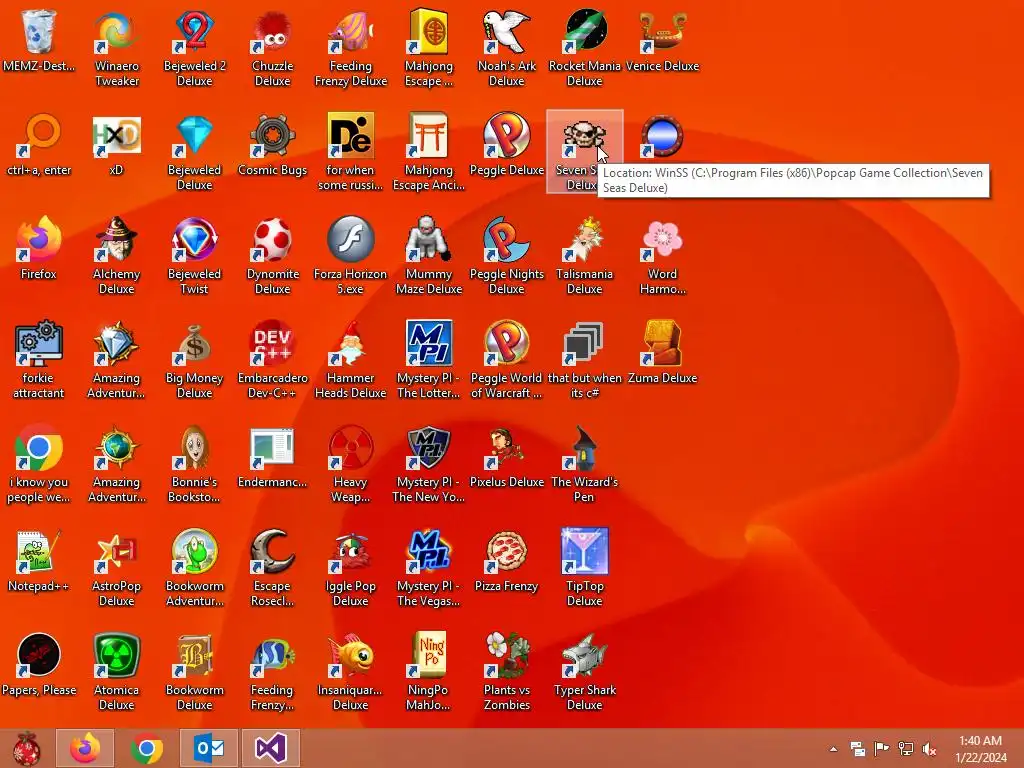1024x768 pixels.
Task: Select the MEMZ-Dest... Recycle Bin icon
Action: click(x=39, y=31)
